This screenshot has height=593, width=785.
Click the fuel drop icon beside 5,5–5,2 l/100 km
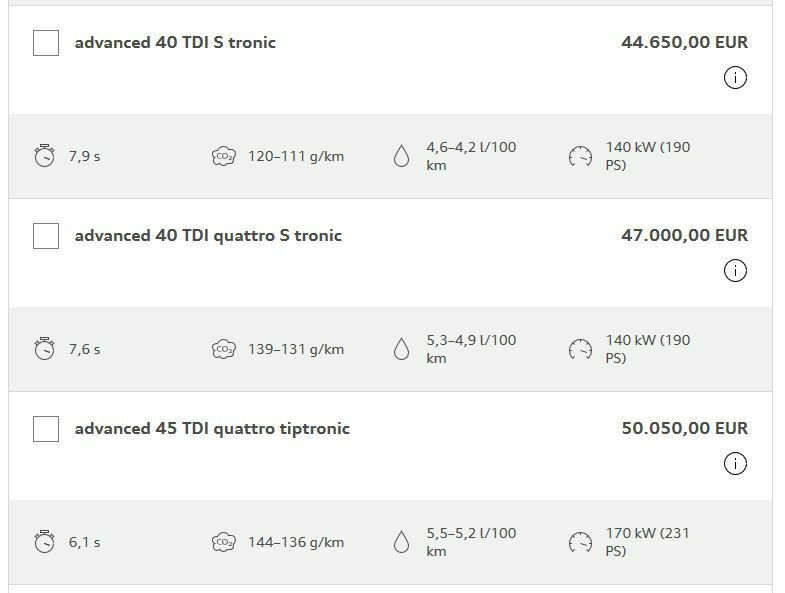pos(401,542)
